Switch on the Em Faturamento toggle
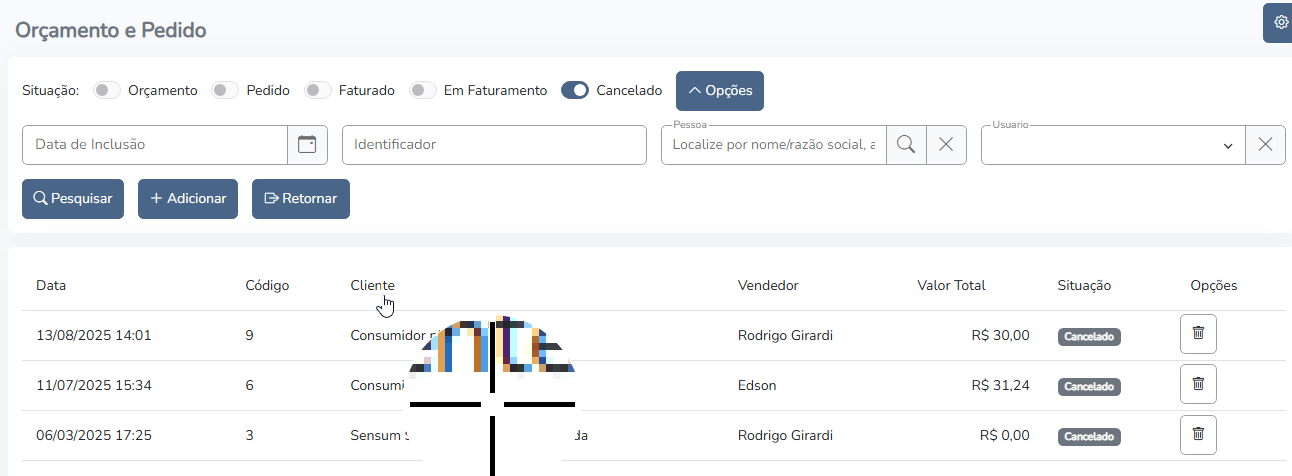The image size is (1292, 476). click(423, 90)
